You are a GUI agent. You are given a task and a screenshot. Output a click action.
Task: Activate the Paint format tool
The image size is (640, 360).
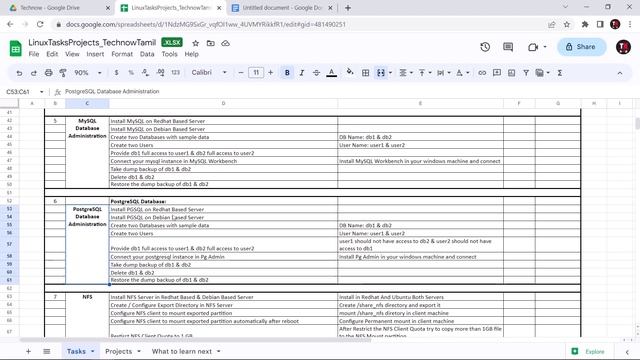63,73
